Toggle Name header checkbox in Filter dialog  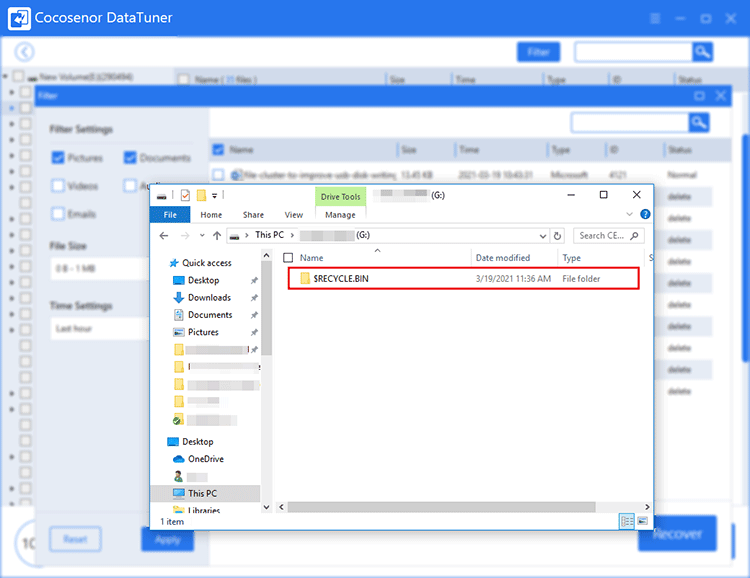coord(218,150)
